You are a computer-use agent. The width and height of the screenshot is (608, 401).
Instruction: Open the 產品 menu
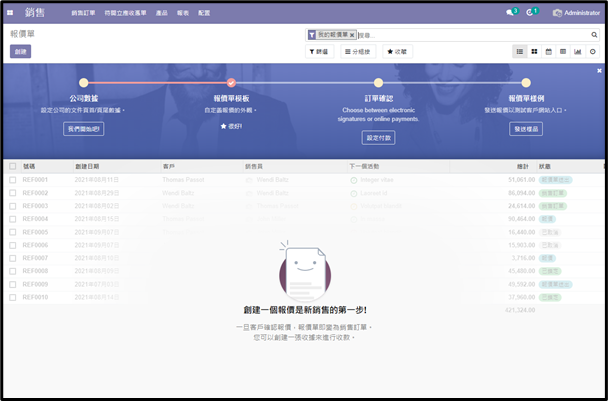pyautogui.click(x=162, y=13)
